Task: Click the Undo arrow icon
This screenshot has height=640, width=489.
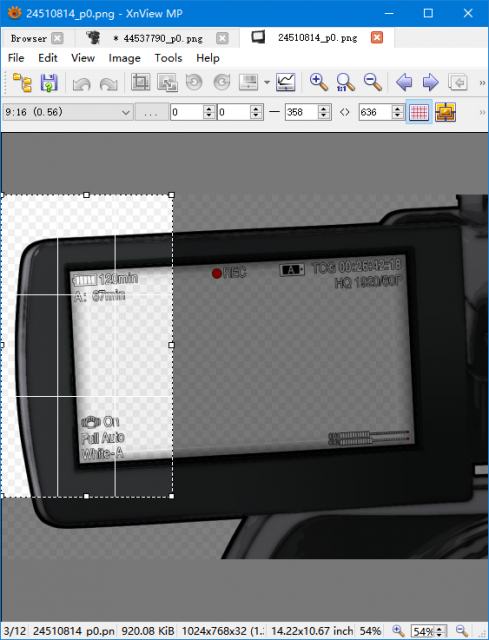Action: tap(82, 83)
